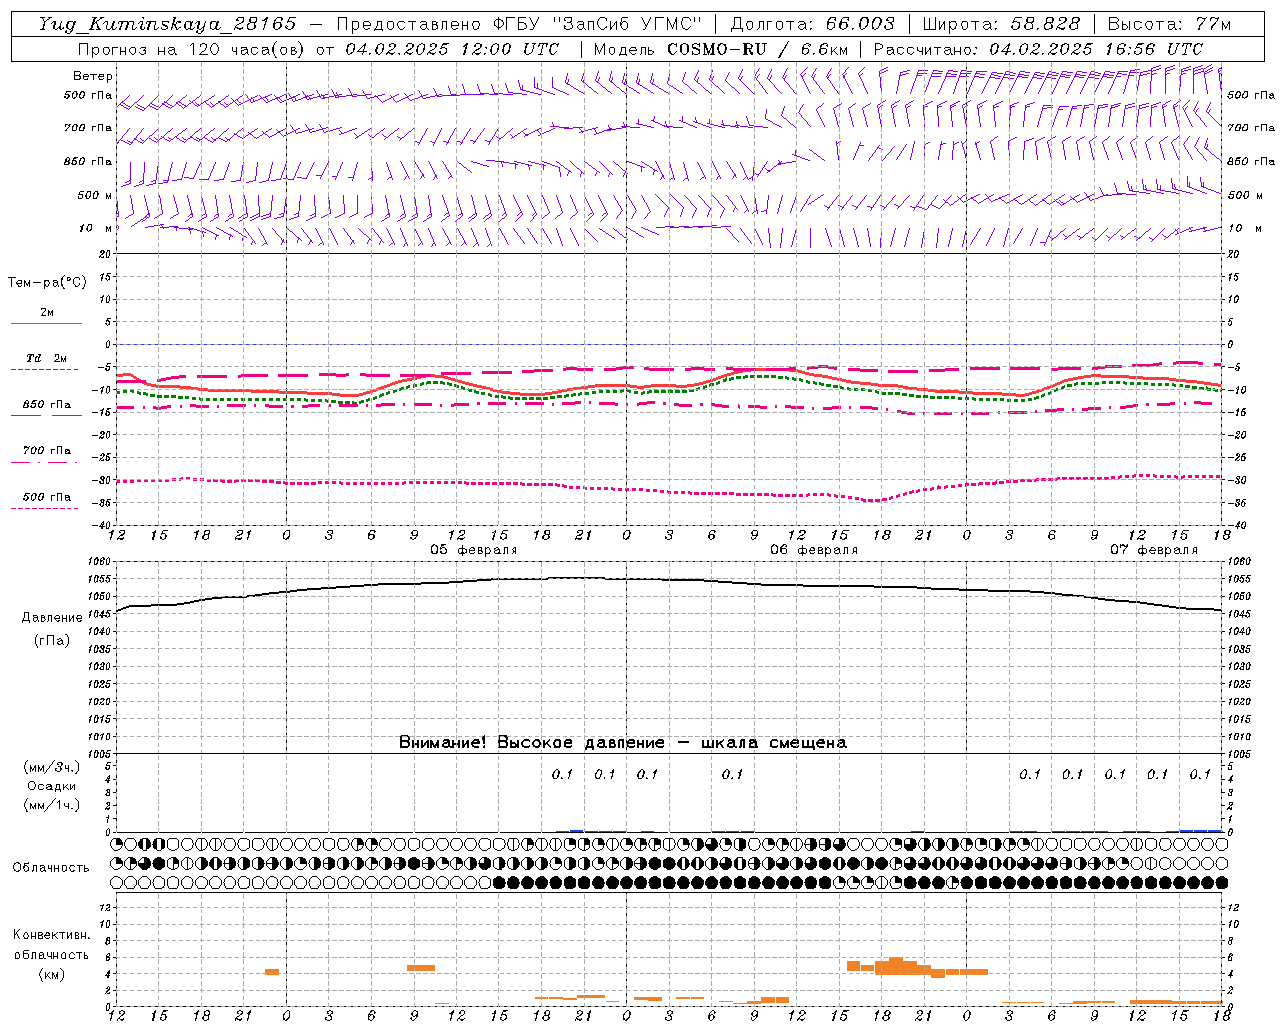Click the Высота: 77м value
The image size is (1280, 1024).
tap(1169, 24)
